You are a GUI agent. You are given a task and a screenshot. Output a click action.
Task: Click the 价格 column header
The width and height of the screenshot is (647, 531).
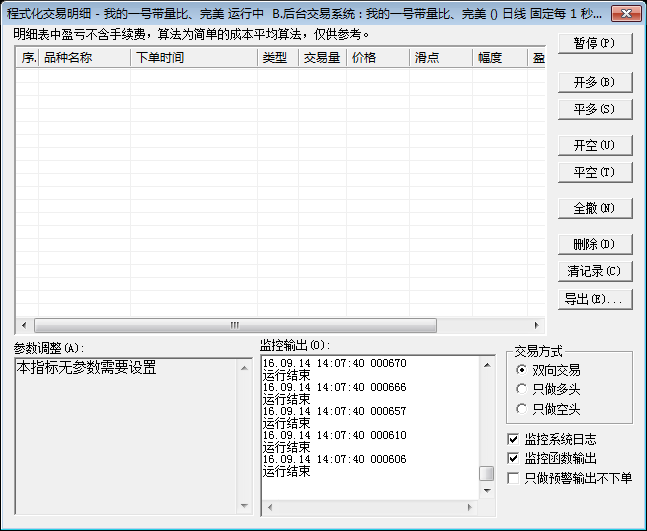pos(378,58)
